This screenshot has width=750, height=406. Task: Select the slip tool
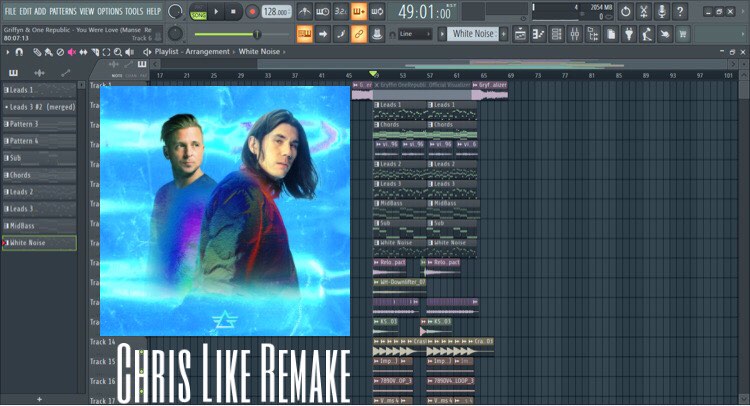(x=83, y=52)
